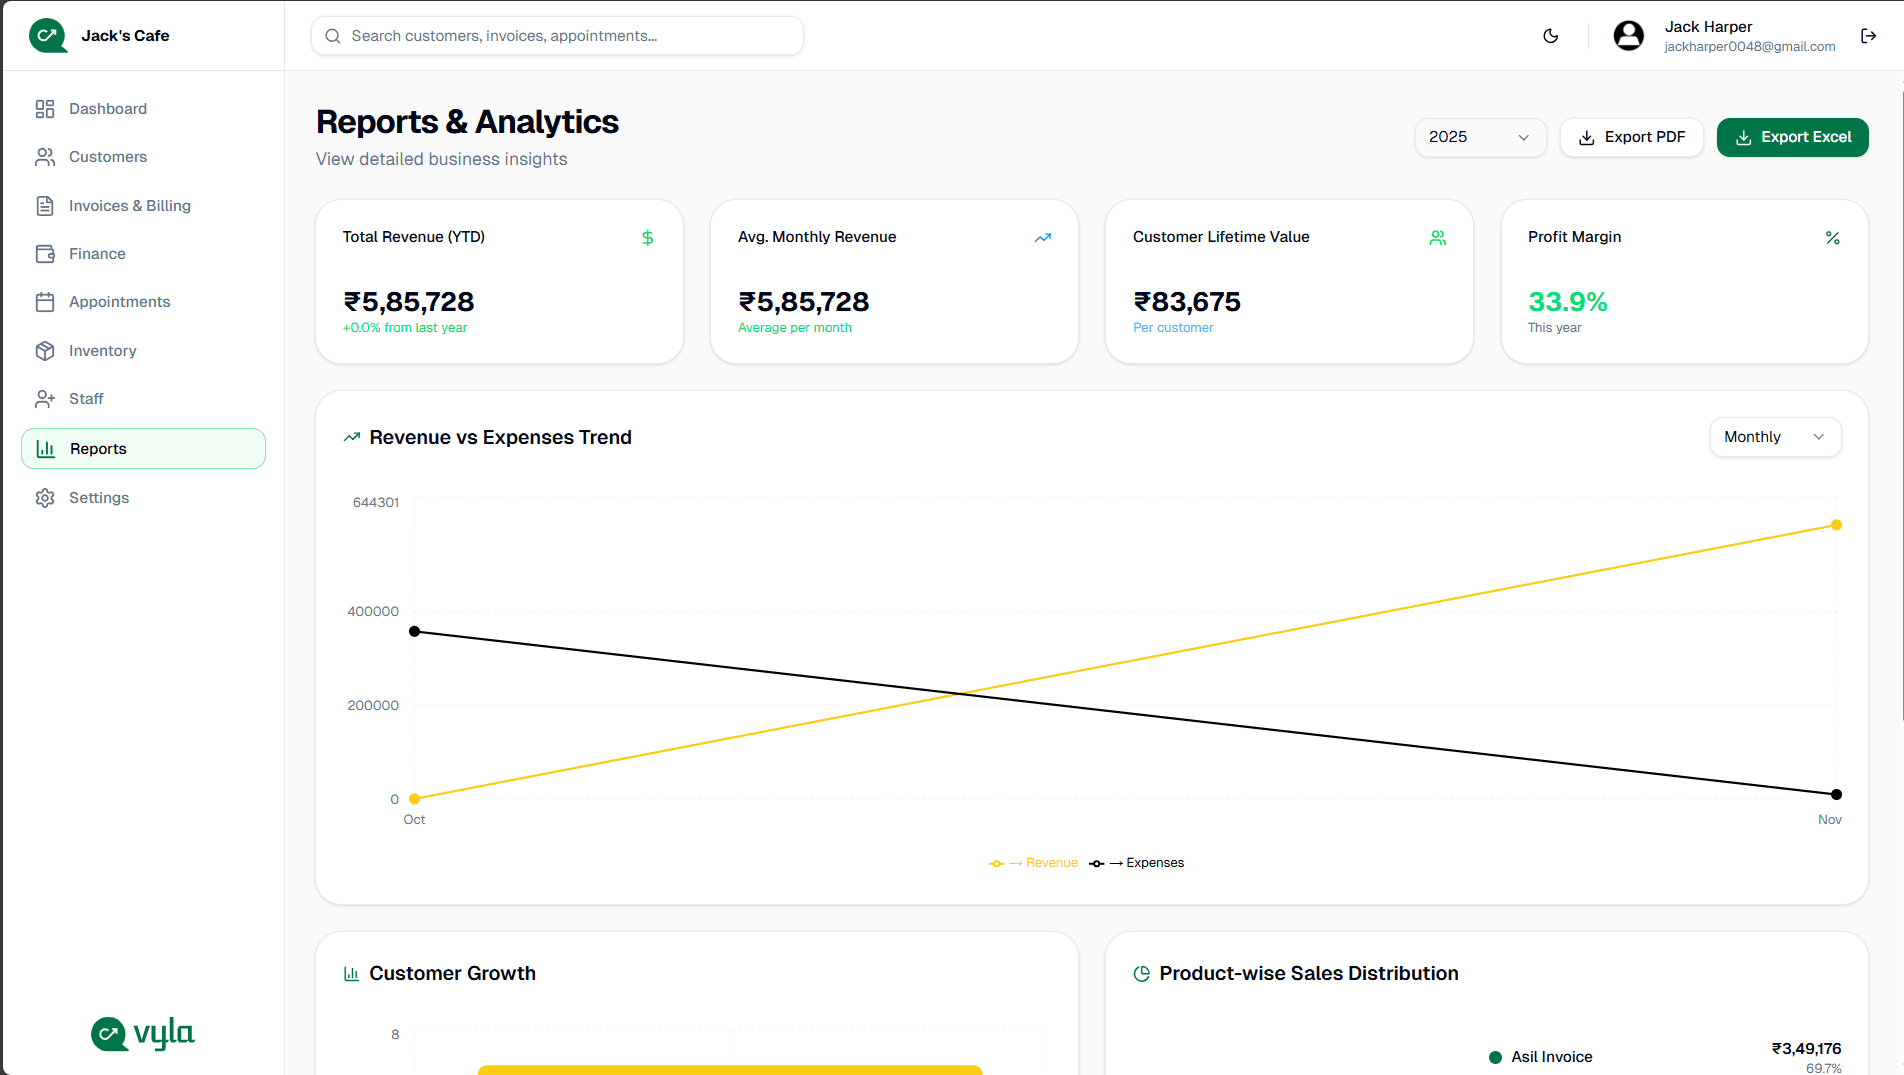The height and width of the screenshot is (1075, 1904).
Task: Click the Export Excel button
Action: (x=1792, y=137)
